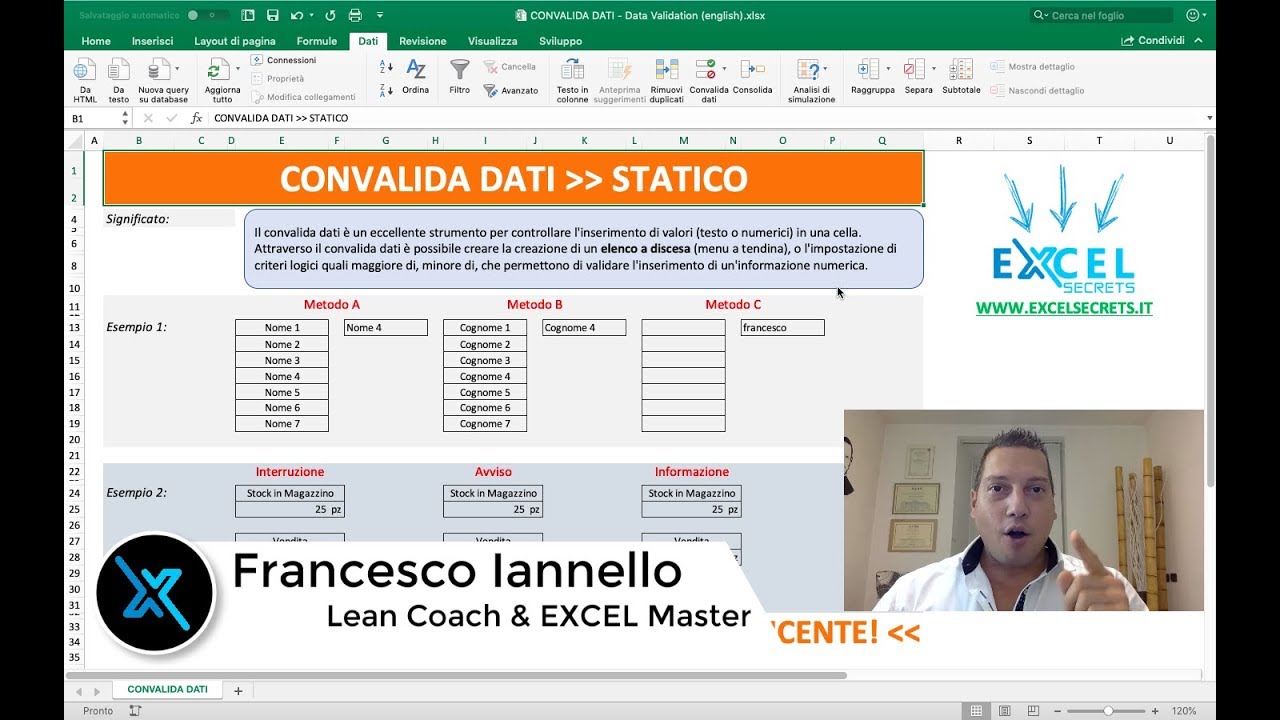Click the smiley feedback icon

pyautogui.click(x=1192, y=15)
